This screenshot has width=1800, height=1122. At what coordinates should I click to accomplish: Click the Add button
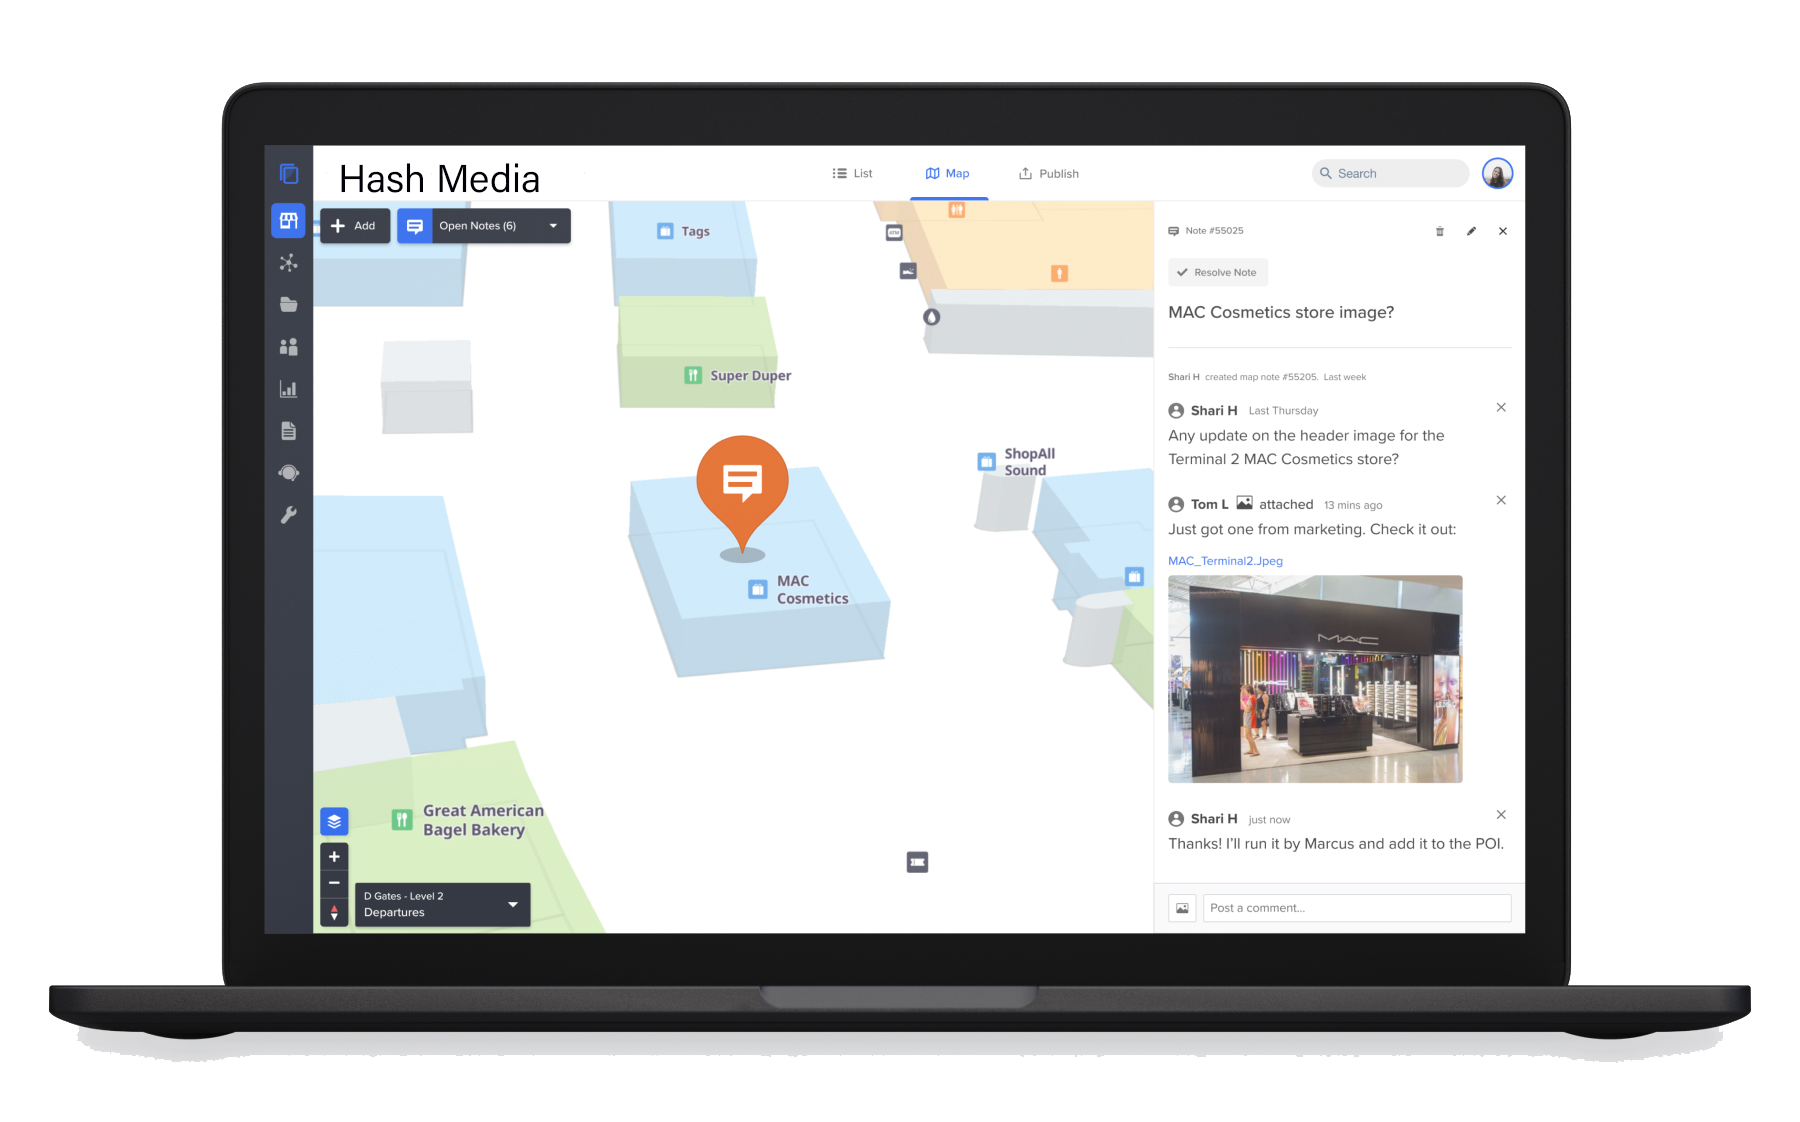coord(354,226)
